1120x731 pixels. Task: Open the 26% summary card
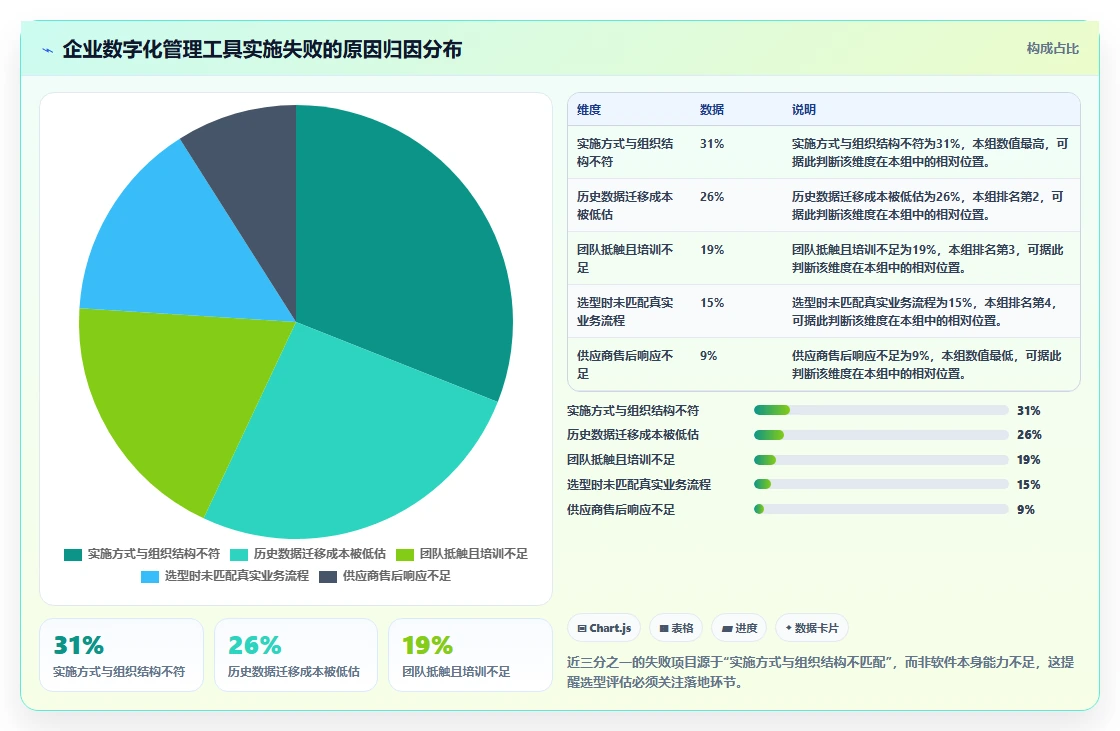(296, 655)
